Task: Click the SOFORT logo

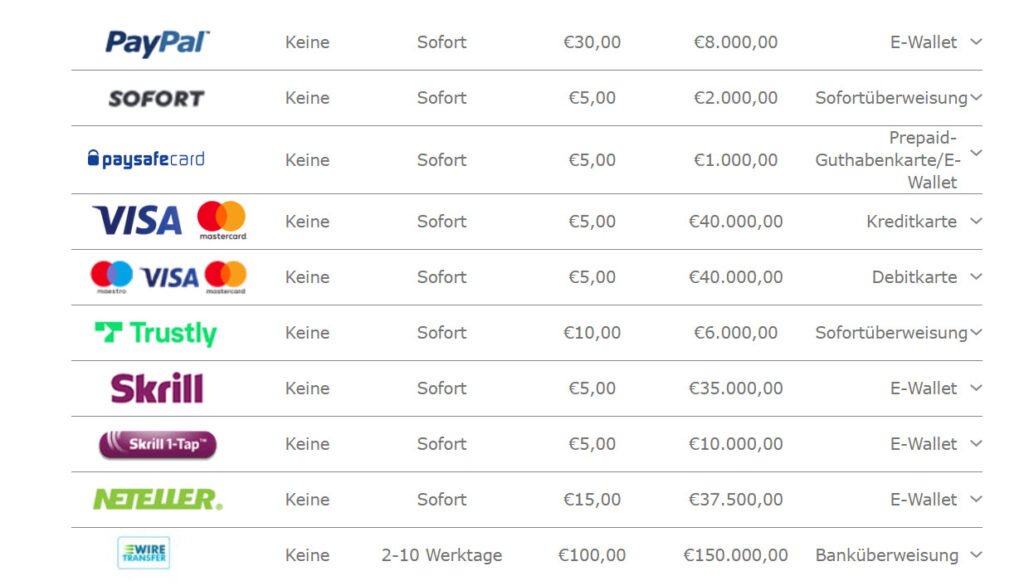Action: [x=156, y=98]
